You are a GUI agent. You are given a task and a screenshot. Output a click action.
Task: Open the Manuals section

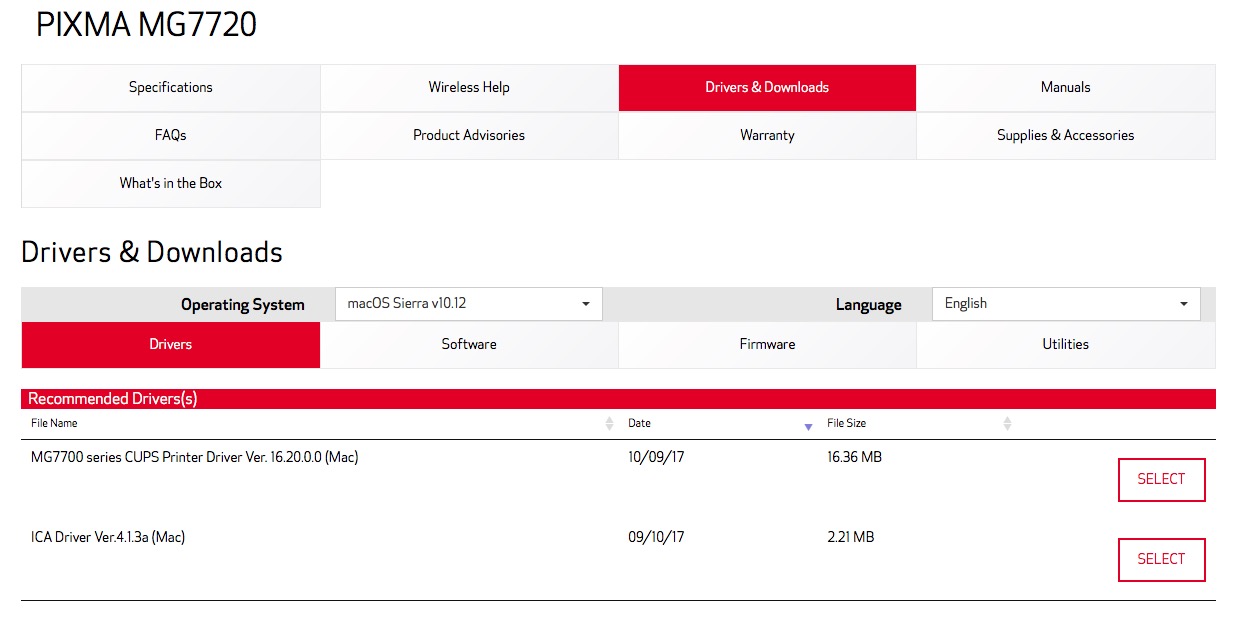pos(1065,87)
